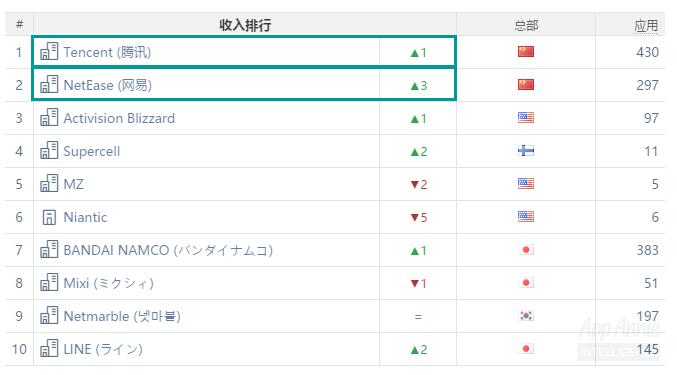Click the red down arrow for Niantic
Screen dimensions: 677x375
tap(414, 217)
